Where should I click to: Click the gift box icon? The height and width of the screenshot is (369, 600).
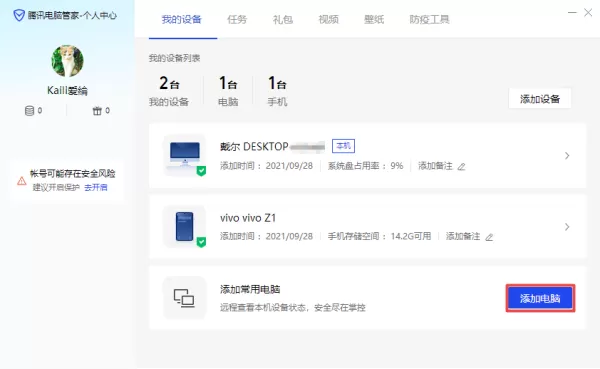pos(97,111)
